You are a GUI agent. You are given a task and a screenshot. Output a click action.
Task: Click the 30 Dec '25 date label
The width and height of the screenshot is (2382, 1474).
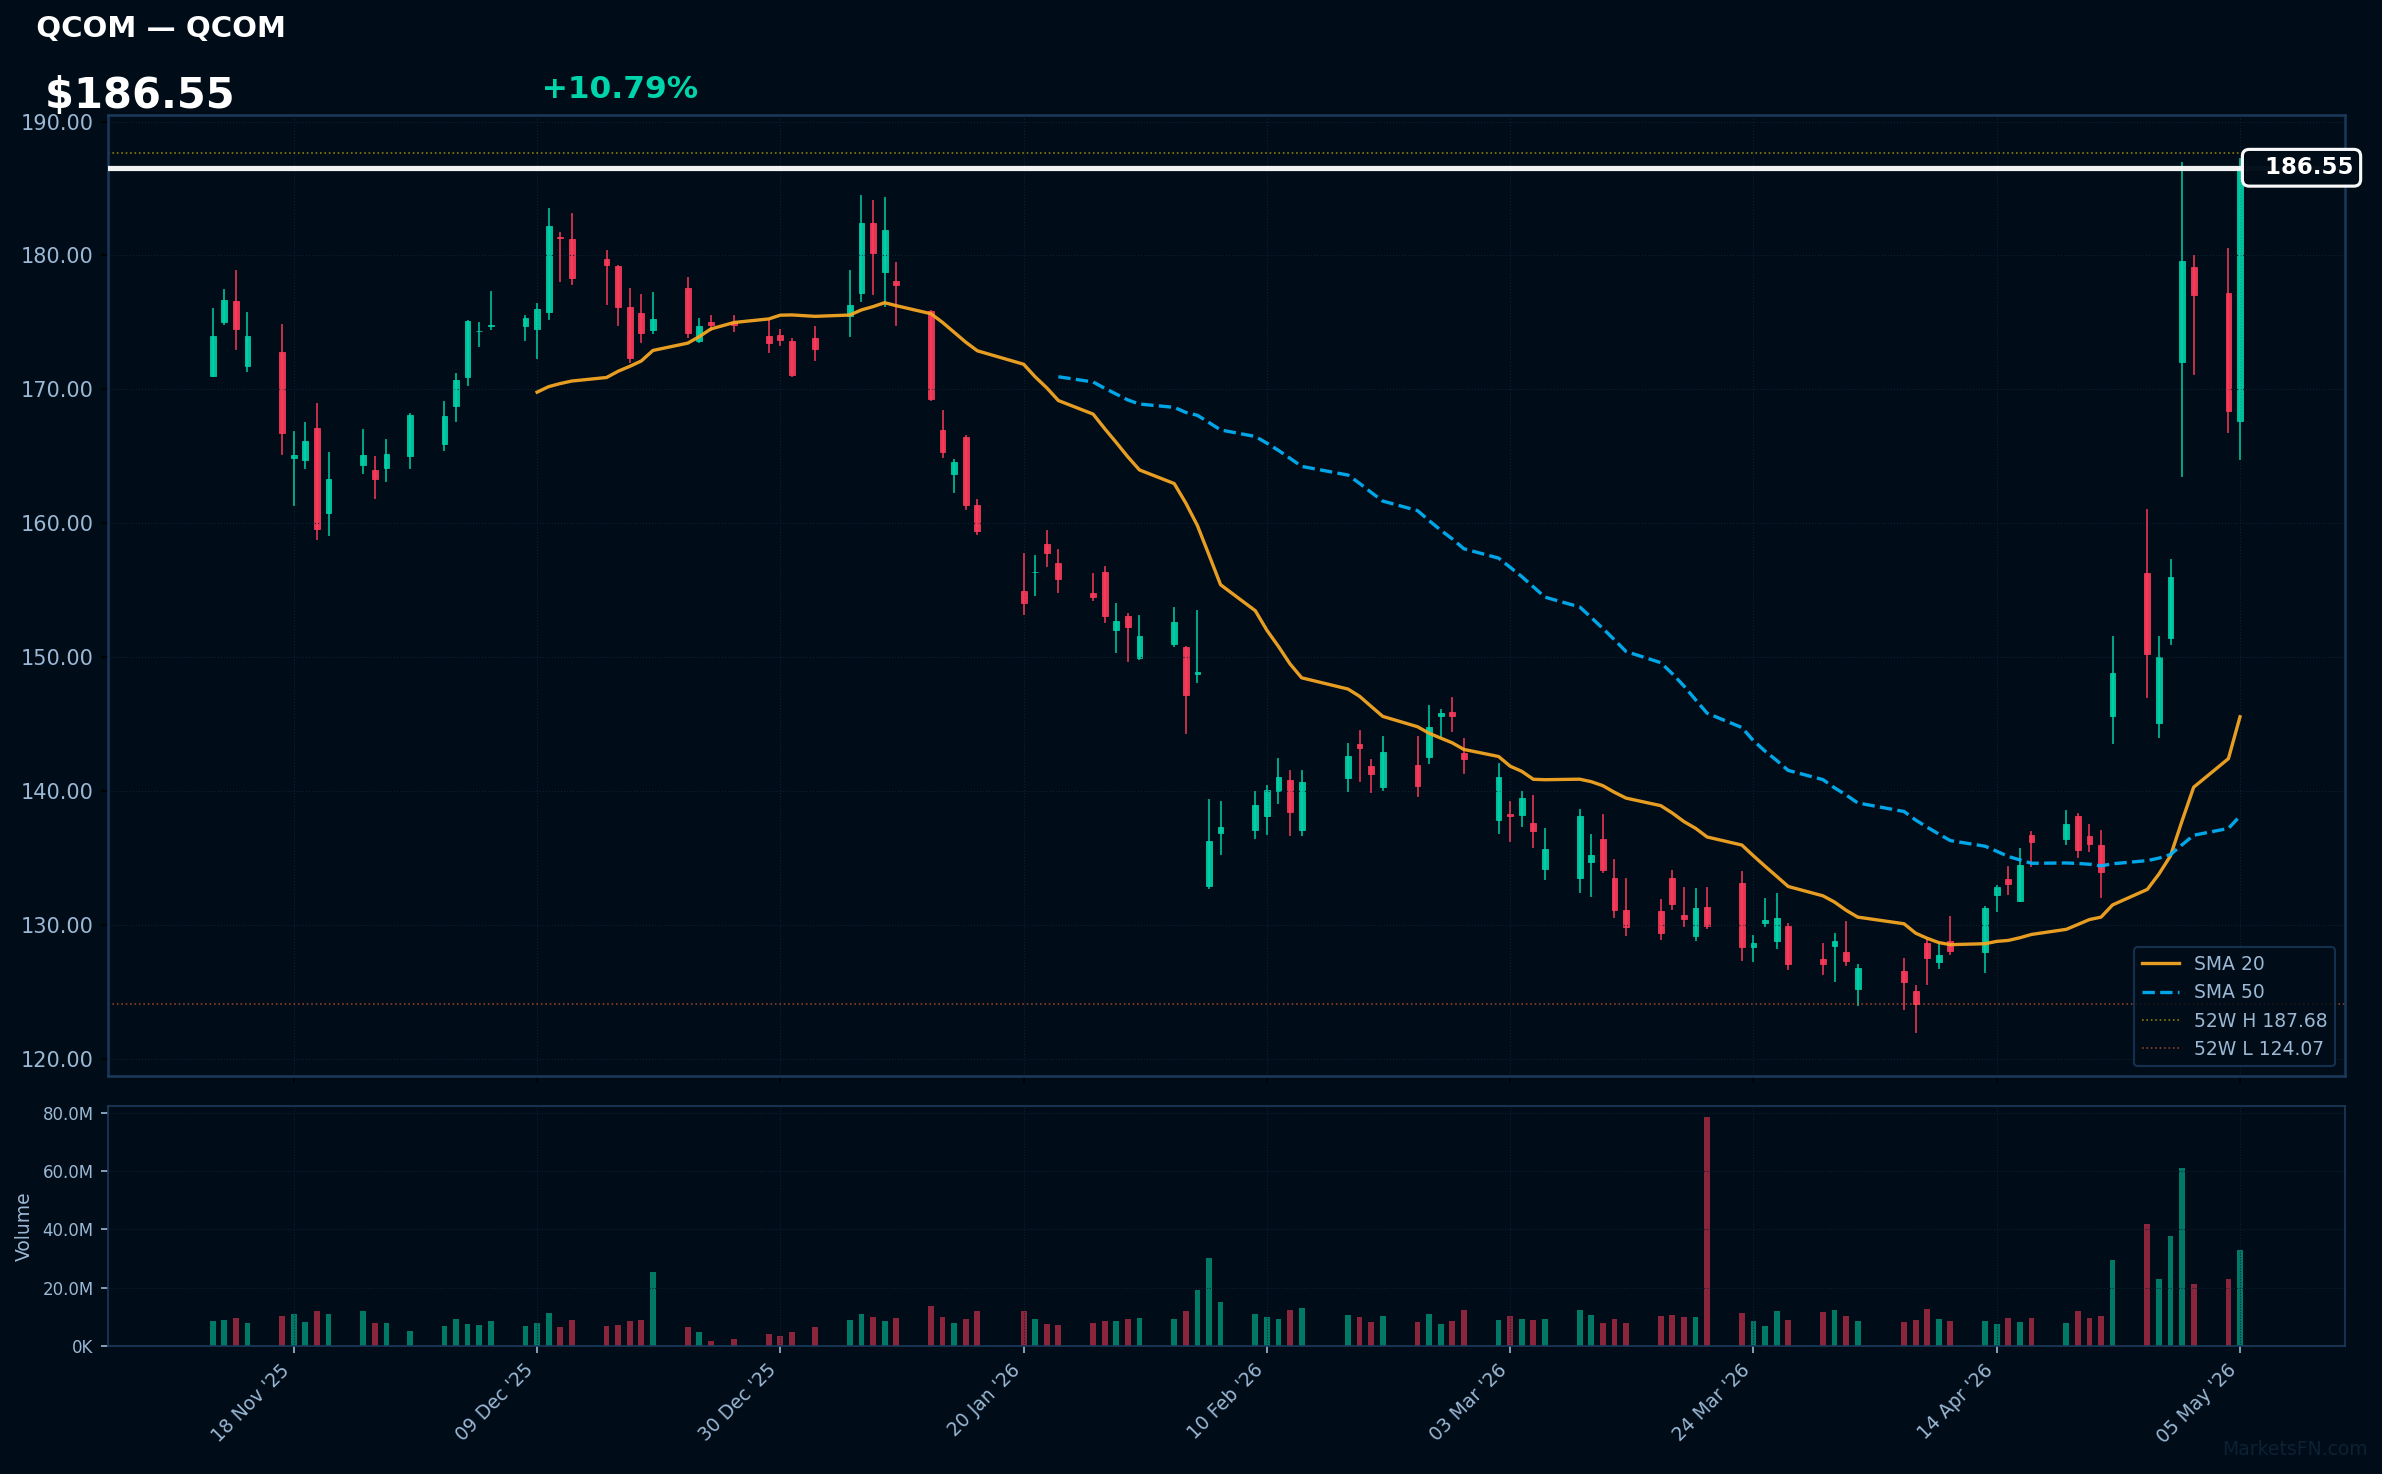(x=737, y=1402)
